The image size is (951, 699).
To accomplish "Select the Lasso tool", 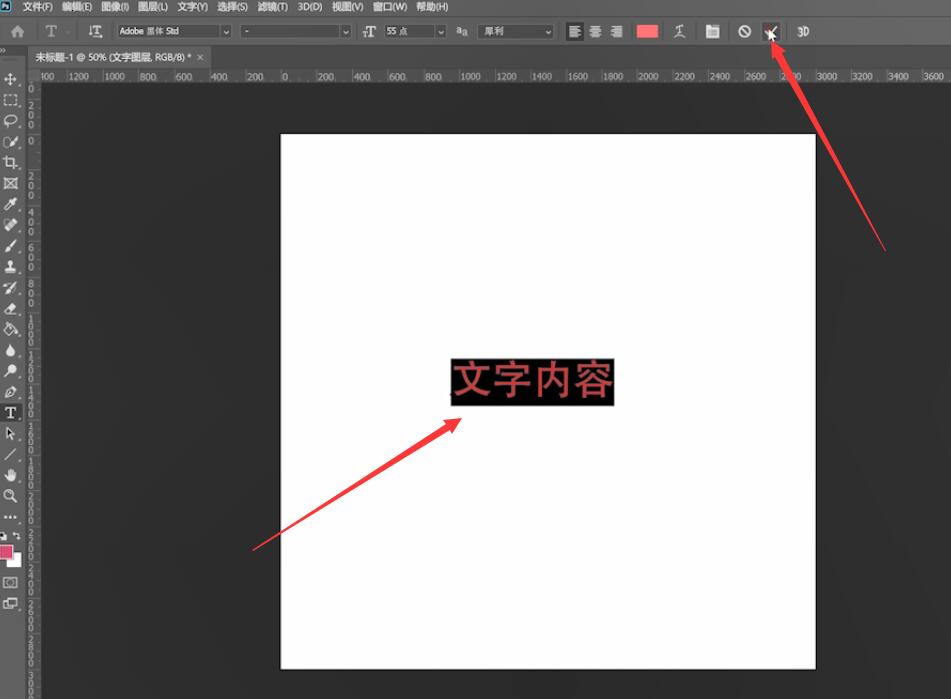I will pyautogui.click(x=10, y=121).
